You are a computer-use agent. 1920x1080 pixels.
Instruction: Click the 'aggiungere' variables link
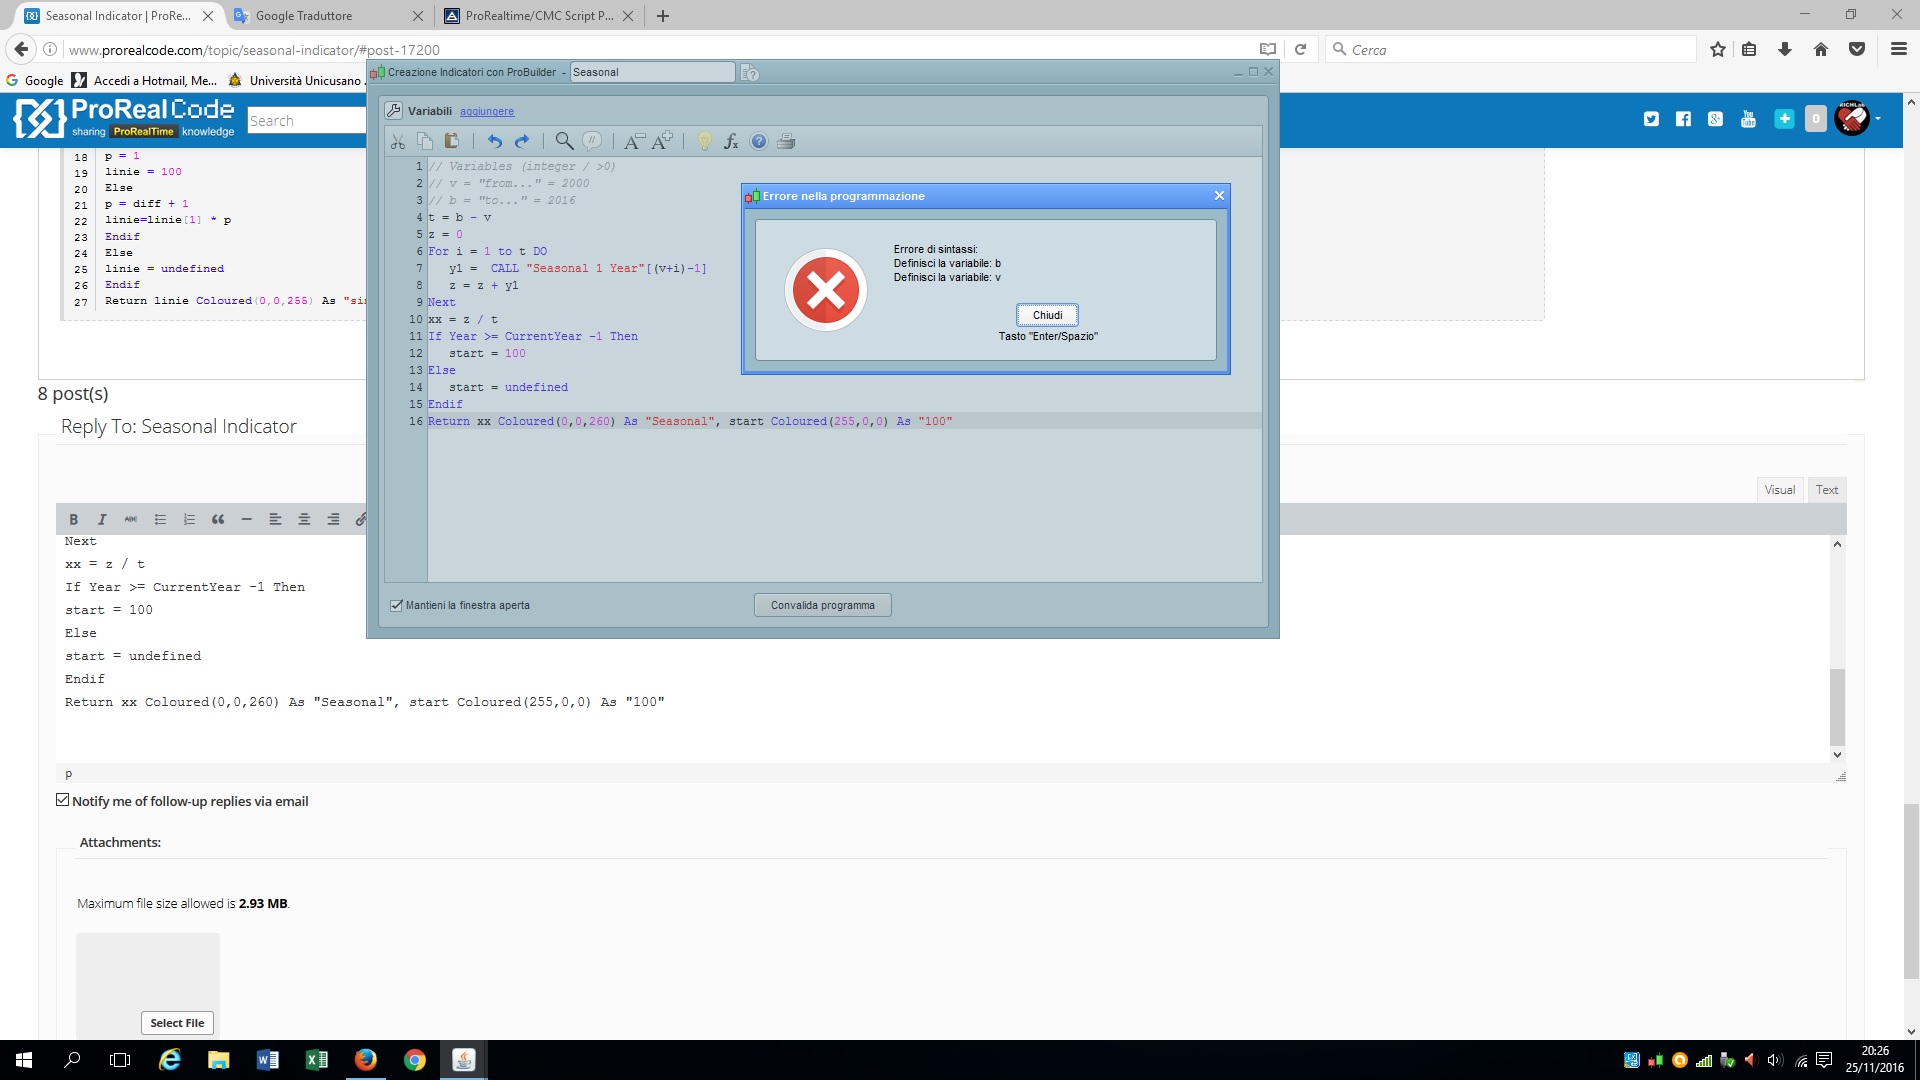pyautogui.click(x=487, y=111)
